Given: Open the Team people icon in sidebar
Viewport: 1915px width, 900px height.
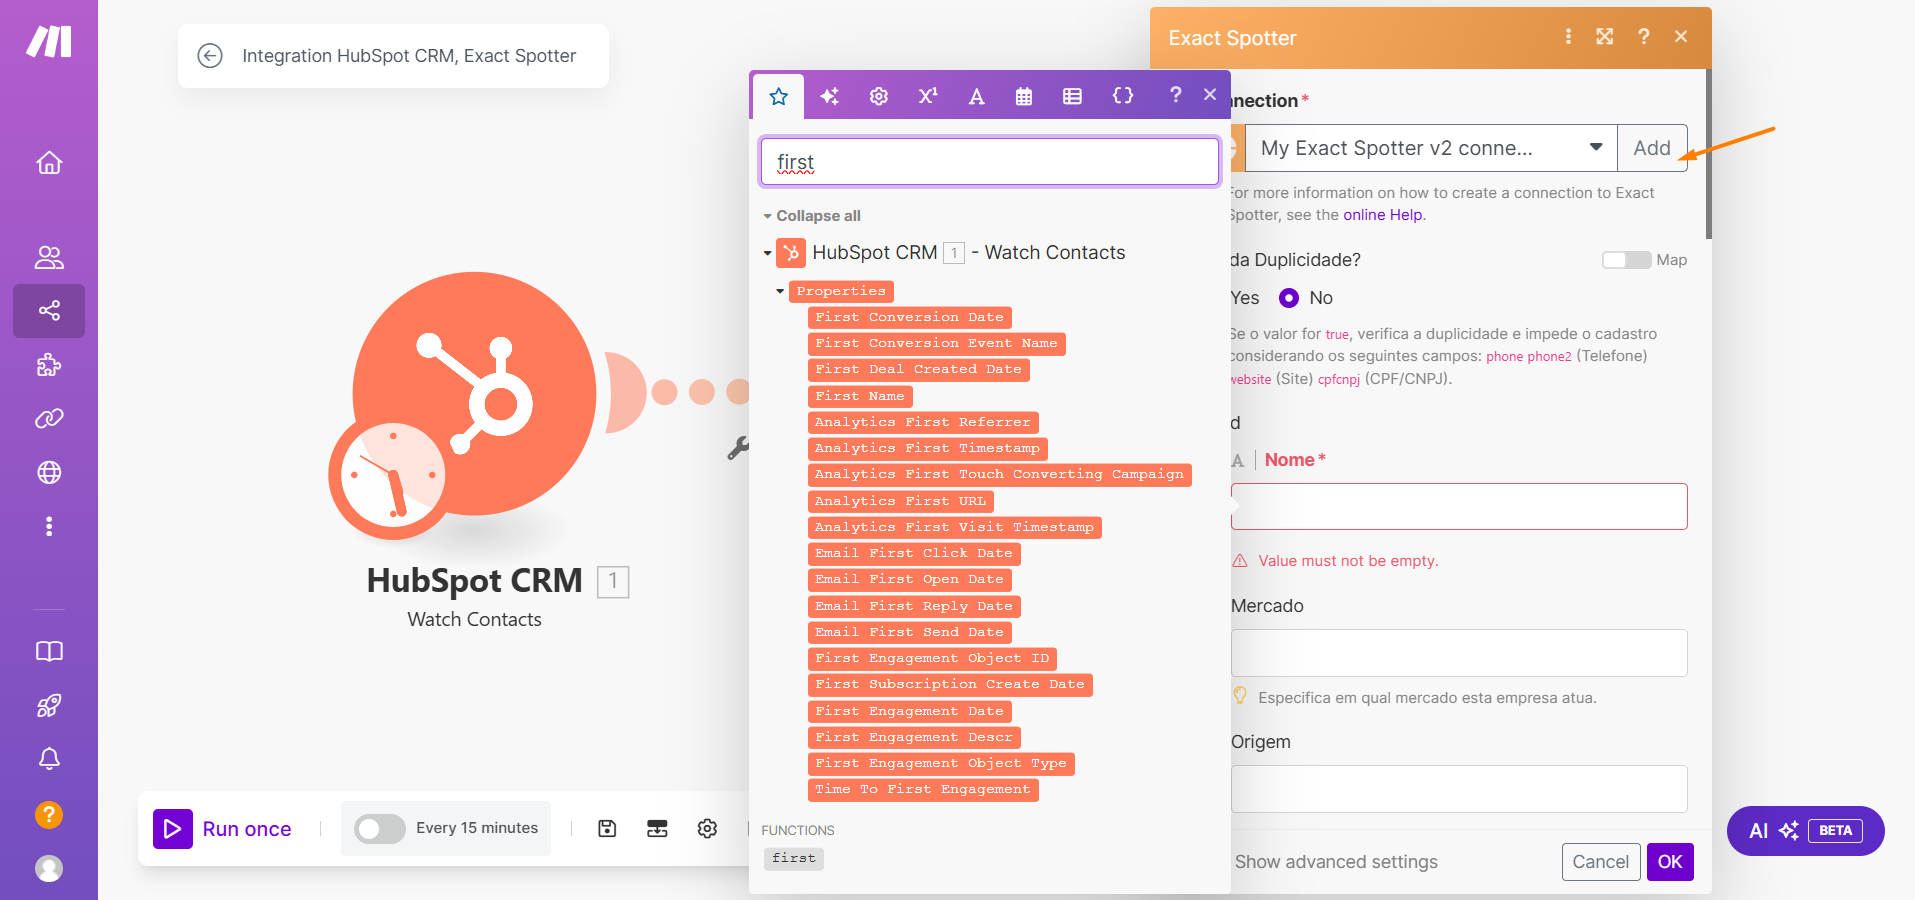Looking at the screenshot, I should [x=49, y=257].
